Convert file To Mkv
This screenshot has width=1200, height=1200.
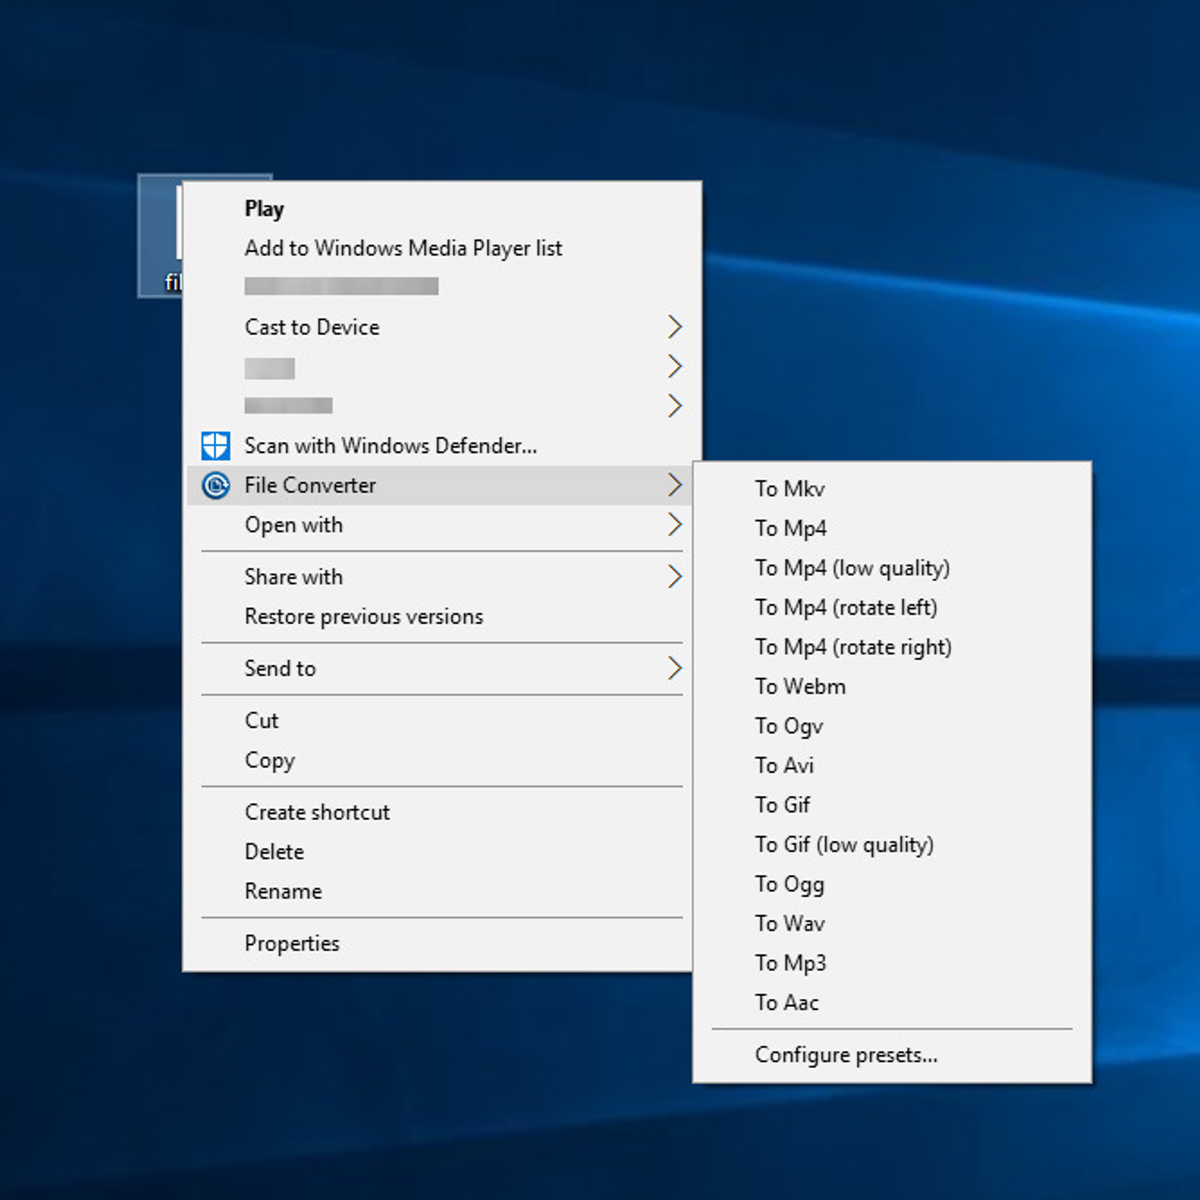pos(789,489)
